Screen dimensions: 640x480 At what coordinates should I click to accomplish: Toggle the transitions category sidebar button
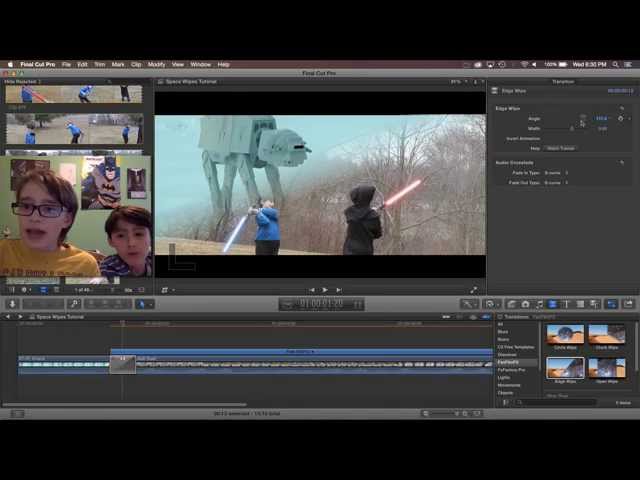click(506, 403)
